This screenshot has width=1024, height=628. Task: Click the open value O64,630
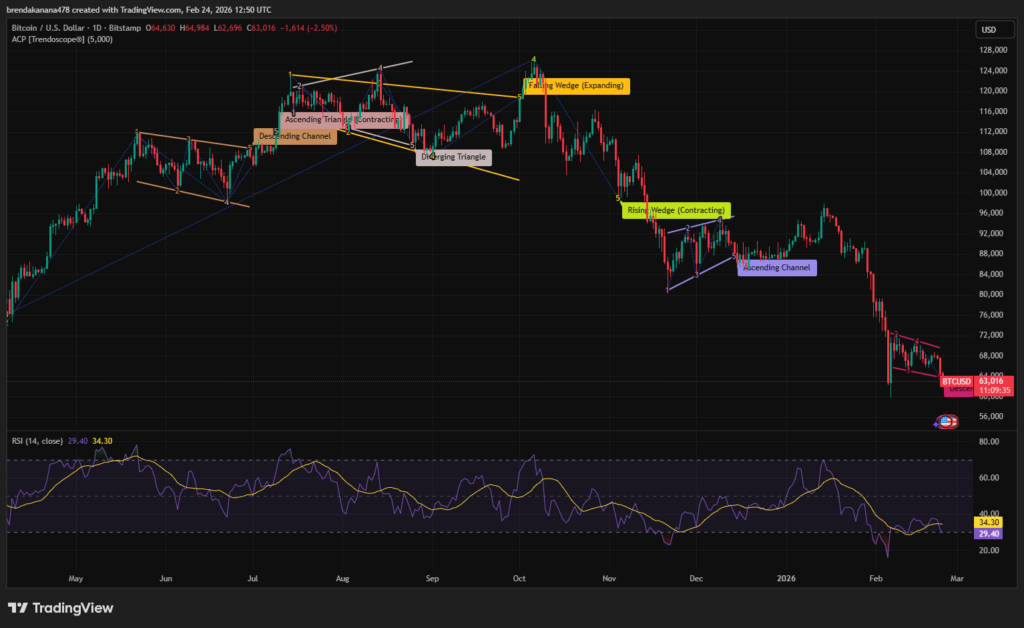[160, 28]
